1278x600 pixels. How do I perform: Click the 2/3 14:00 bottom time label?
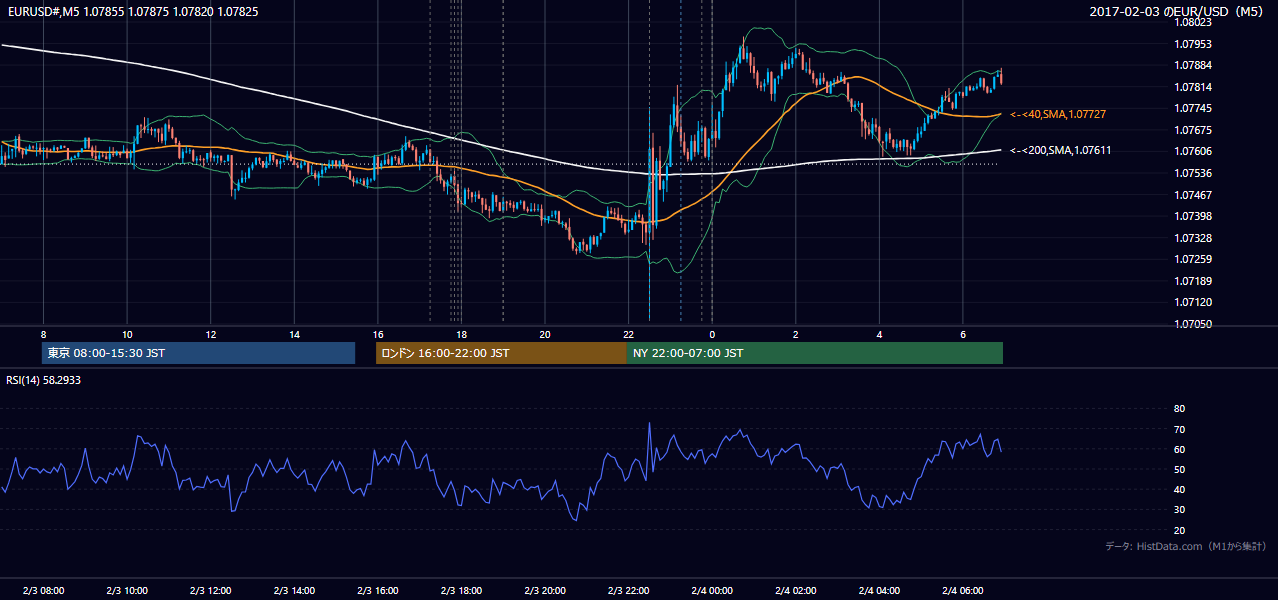(x=294, y=591)
